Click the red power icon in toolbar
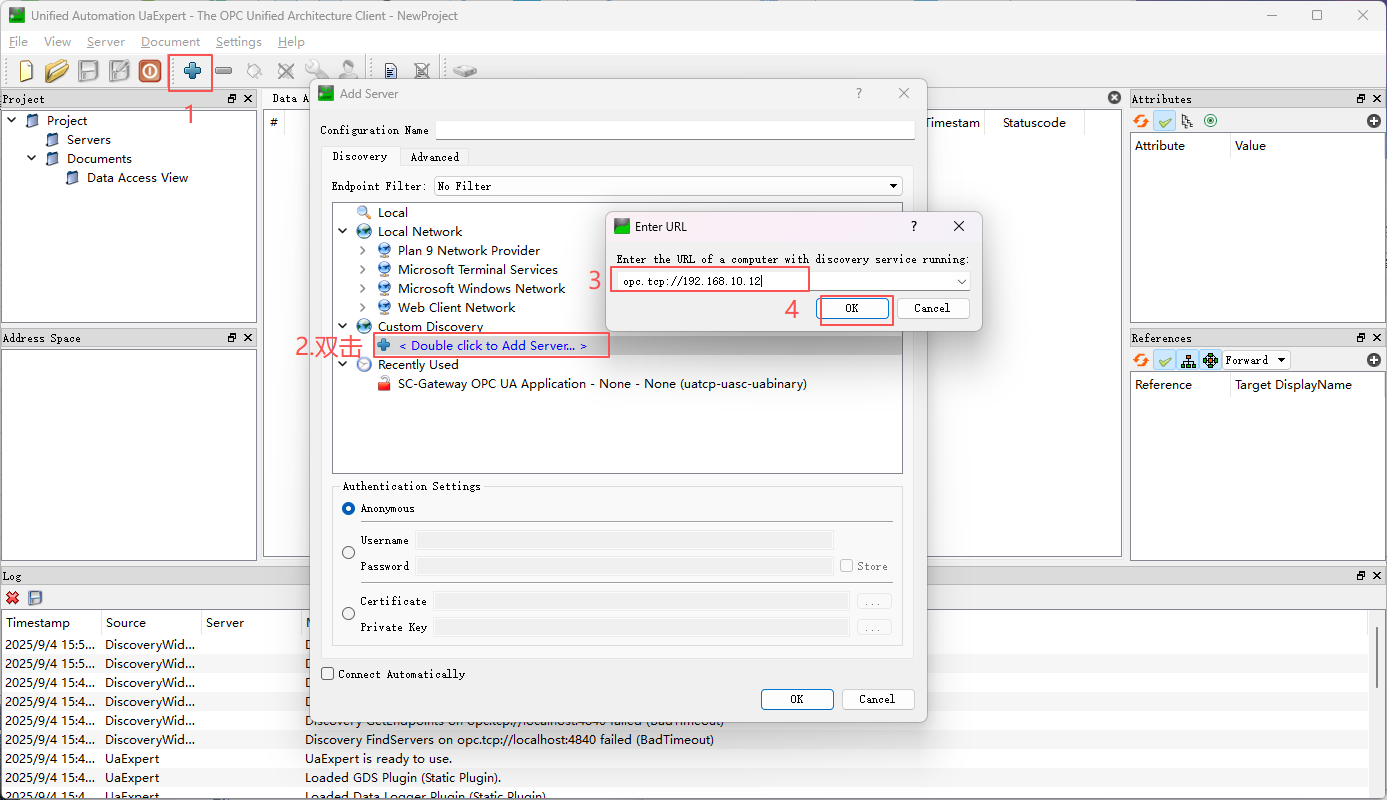 (150, 71)
